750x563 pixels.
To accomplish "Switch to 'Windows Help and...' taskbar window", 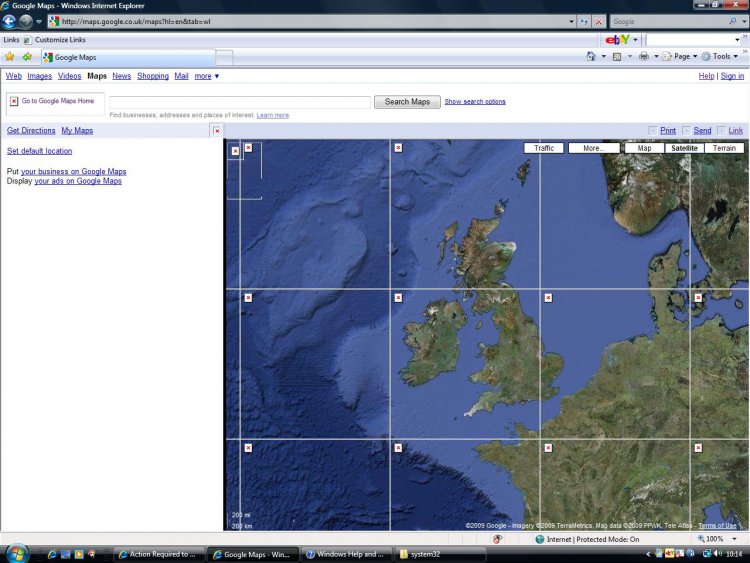I will point(346,554).
